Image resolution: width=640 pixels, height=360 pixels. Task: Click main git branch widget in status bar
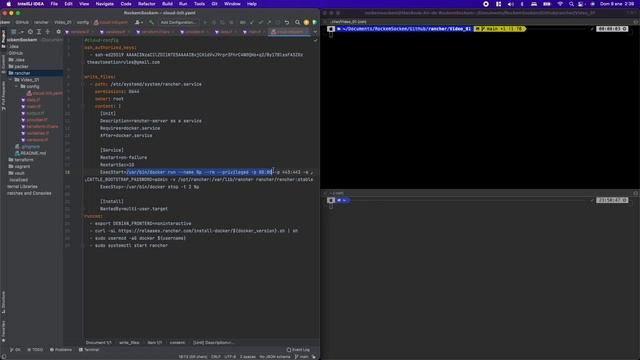302,357
